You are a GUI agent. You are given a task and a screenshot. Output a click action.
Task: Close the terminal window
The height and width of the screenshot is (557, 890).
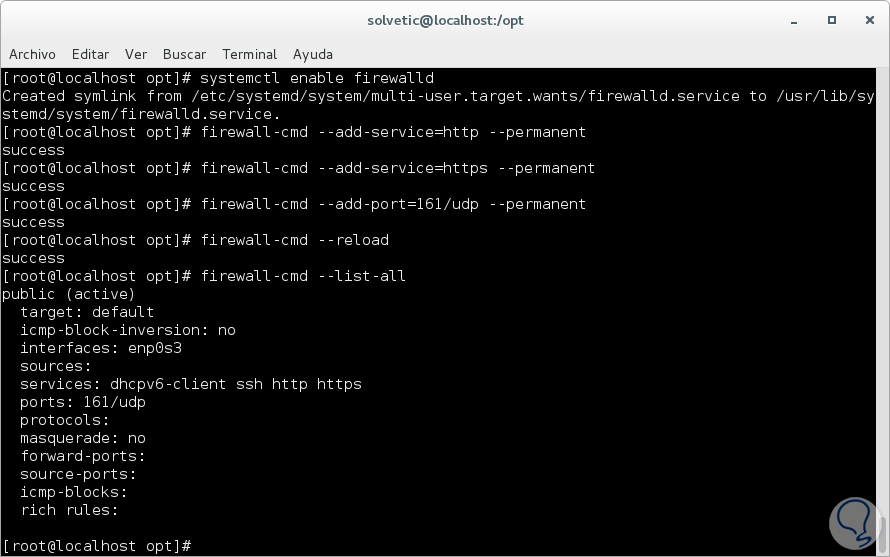point(864,20)
